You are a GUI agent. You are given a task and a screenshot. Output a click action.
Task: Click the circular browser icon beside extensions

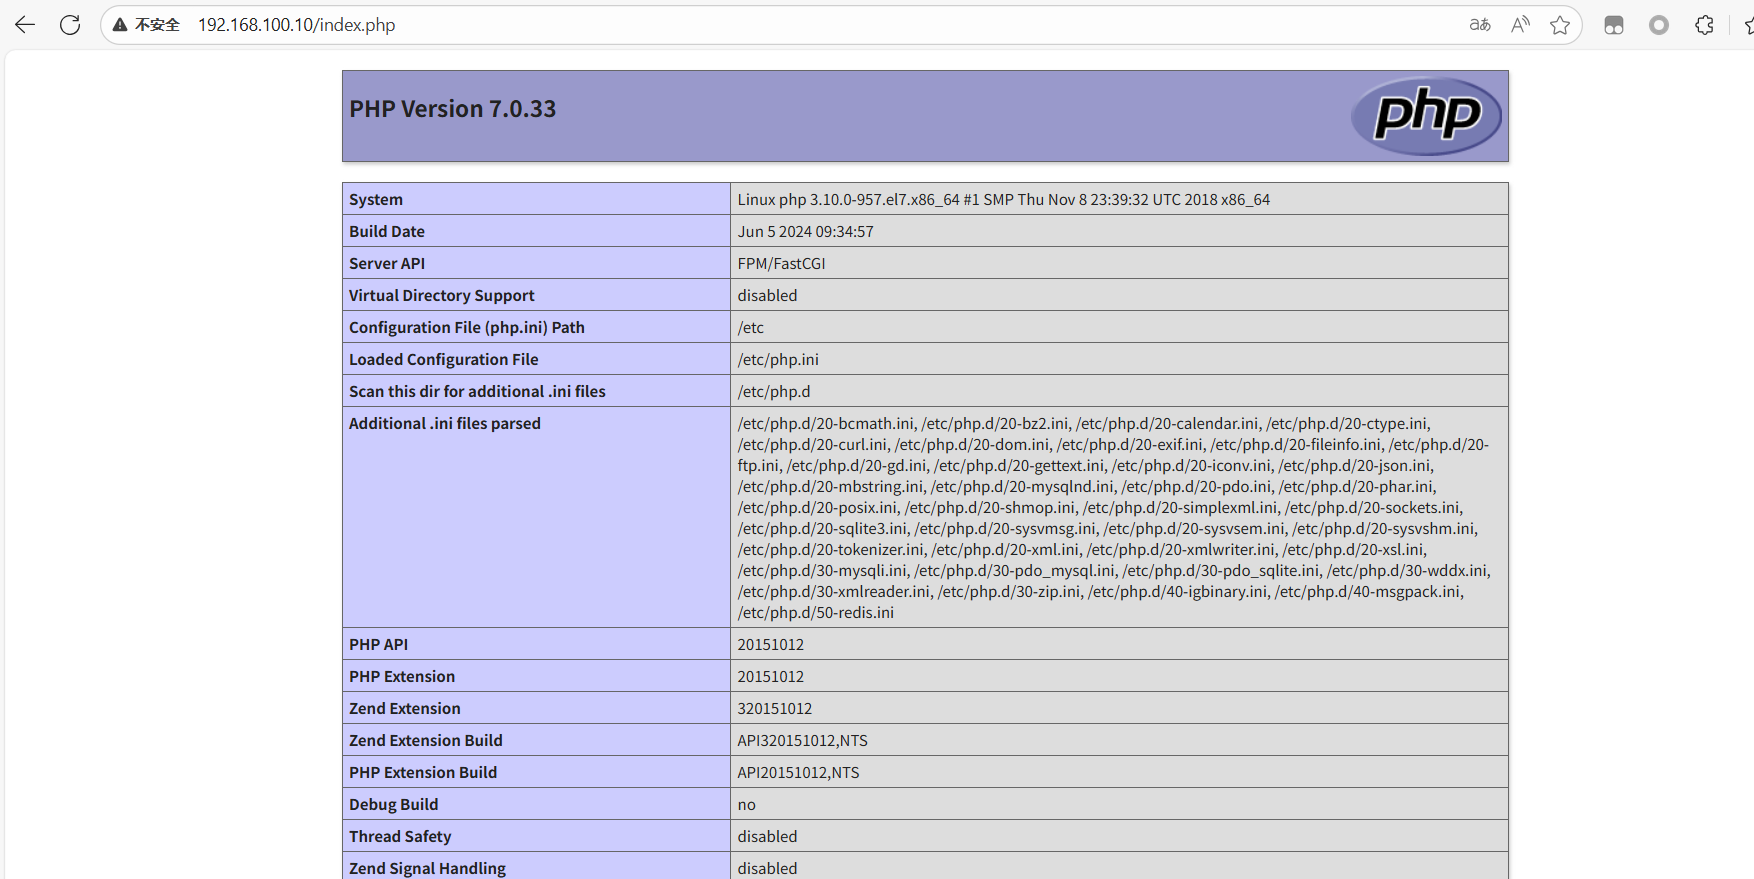tap(1659, 25)
